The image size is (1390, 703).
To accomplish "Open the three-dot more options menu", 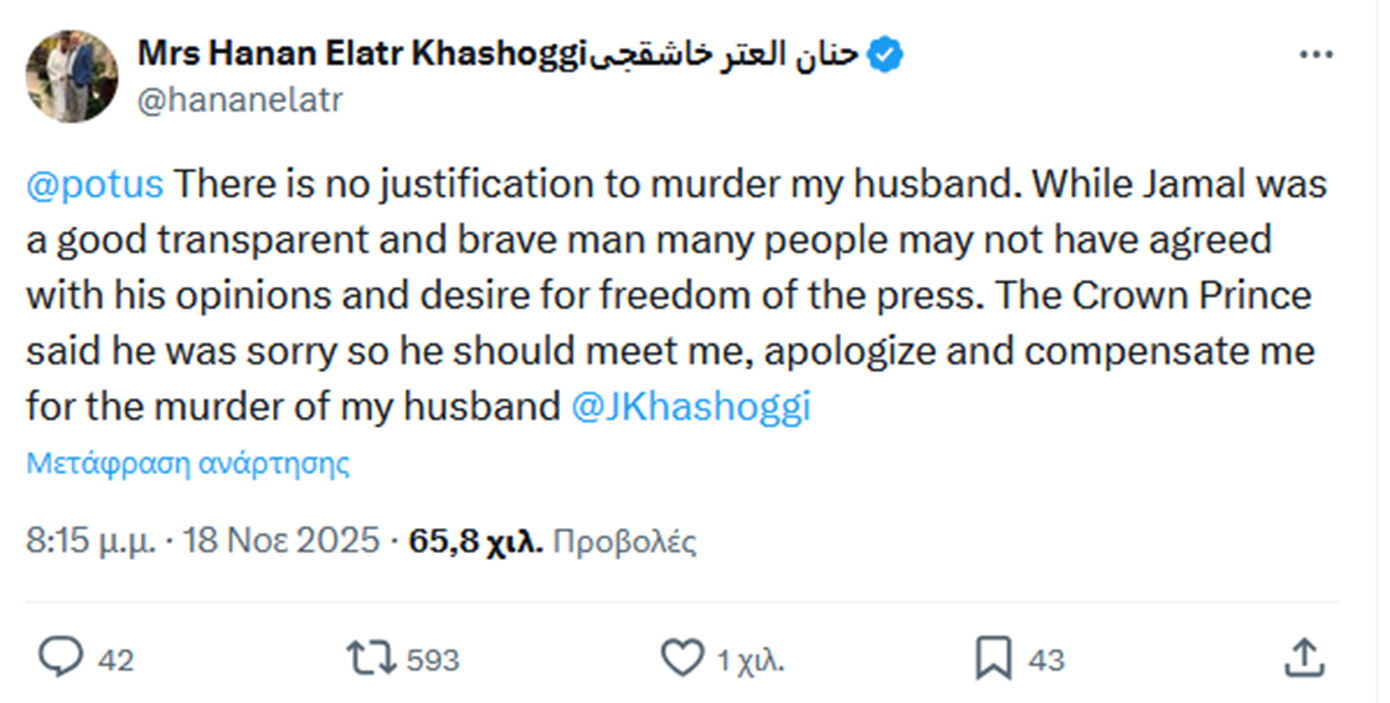I will tap(1316, 56).
